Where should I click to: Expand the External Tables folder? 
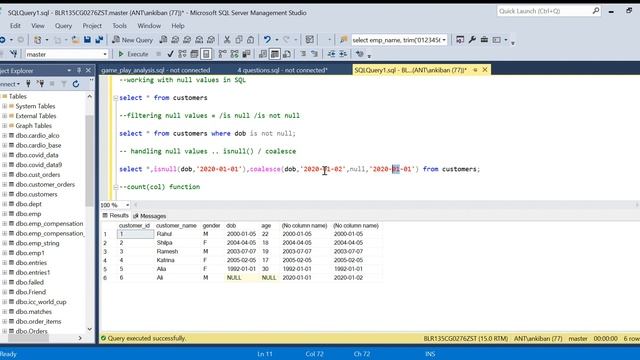[x=4, y=116]
